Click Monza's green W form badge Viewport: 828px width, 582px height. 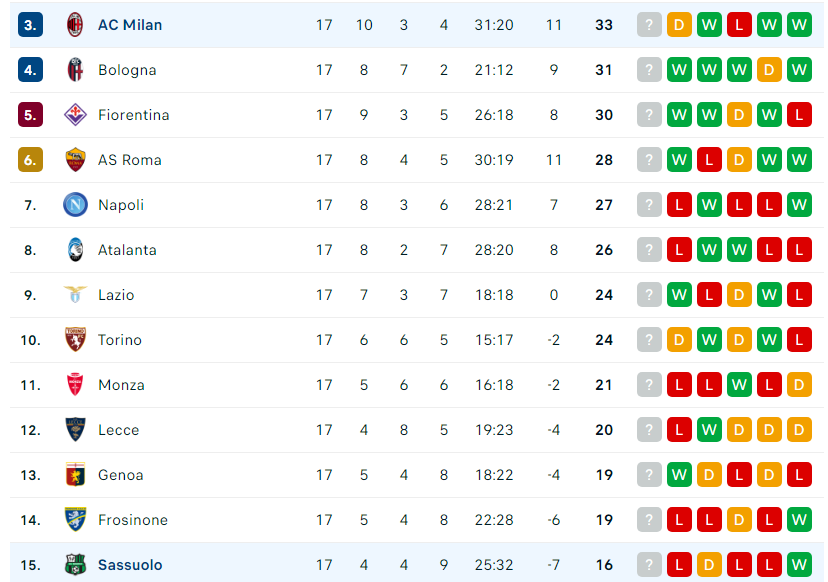tap(739, 384)
